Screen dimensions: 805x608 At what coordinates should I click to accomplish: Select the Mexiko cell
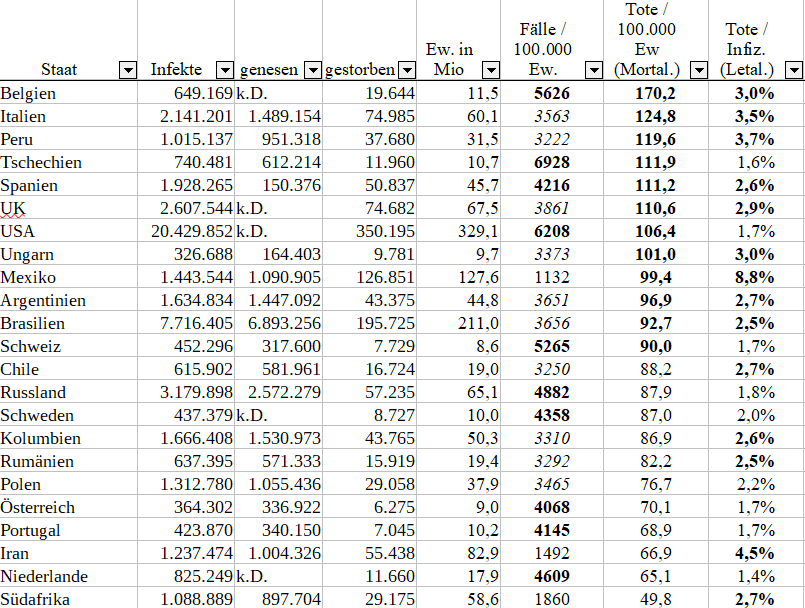pyautogui.click(x=68, y=277)
